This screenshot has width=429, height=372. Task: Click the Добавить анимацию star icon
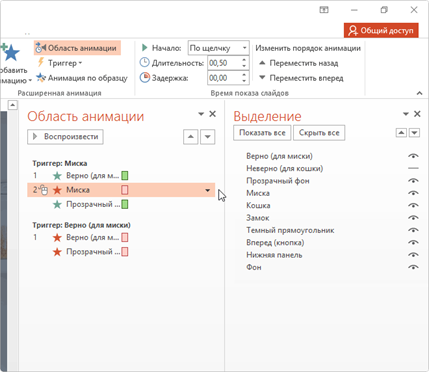(11, 53)
